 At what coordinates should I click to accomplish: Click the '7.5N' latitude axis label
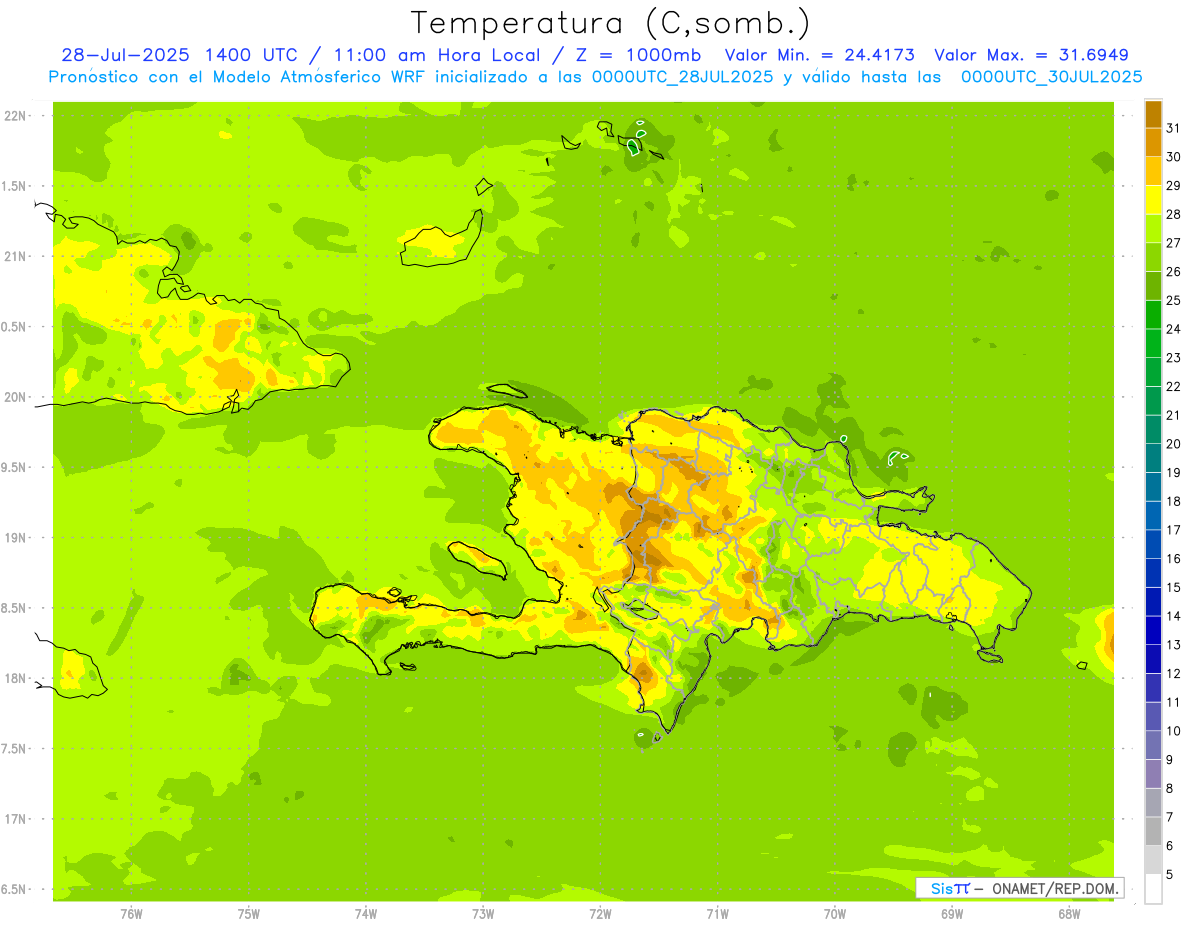[x=14, y=748]
